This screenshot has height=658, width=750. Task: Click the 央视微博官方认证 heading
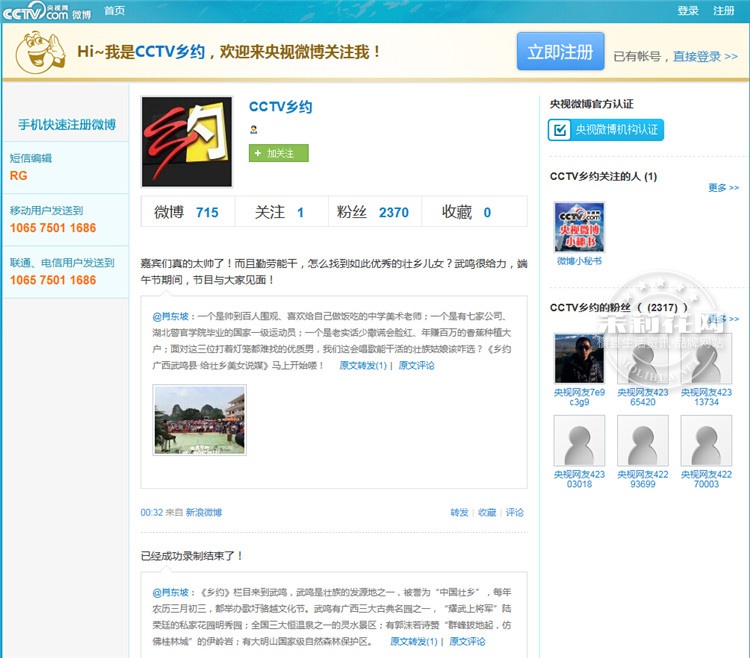592,104
